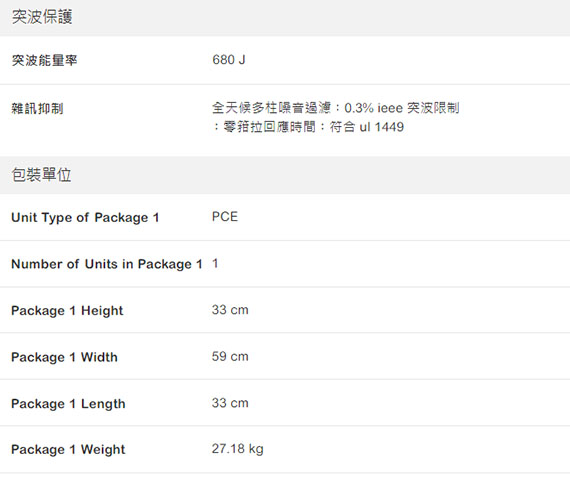Click the PCE value
The width and height of the screenshot is (570, 478).
click(x=225, y=217)
